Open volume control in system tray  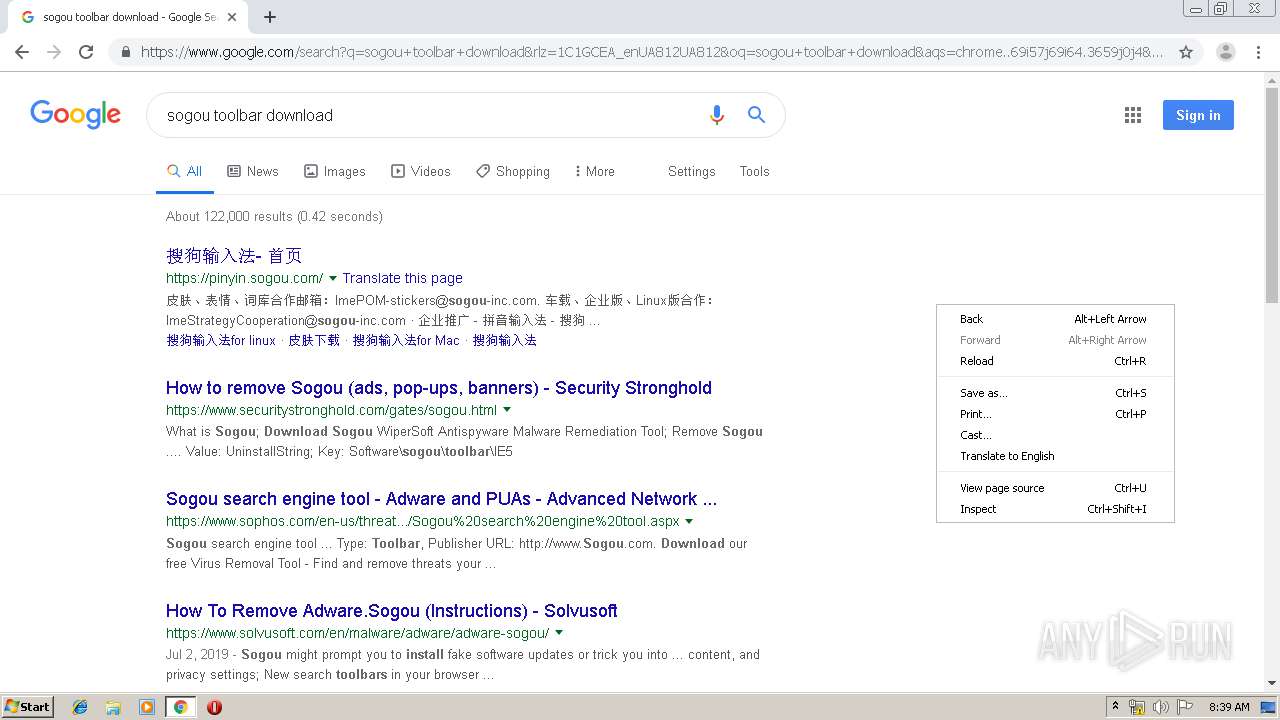pos(1161,707)
